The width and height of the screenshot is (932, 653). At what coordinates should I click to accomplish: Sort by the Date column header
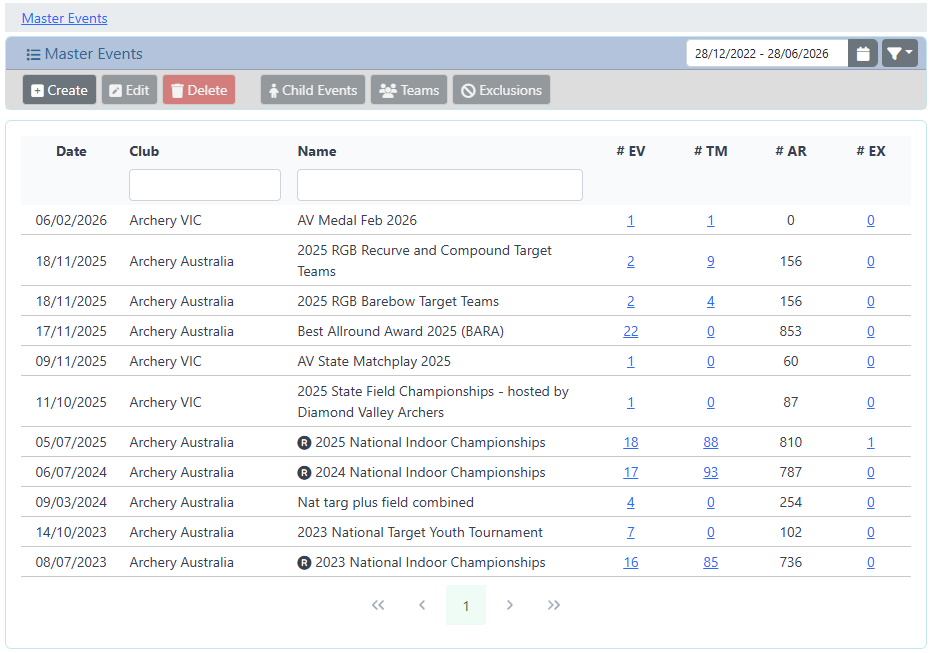coord(71,151)
